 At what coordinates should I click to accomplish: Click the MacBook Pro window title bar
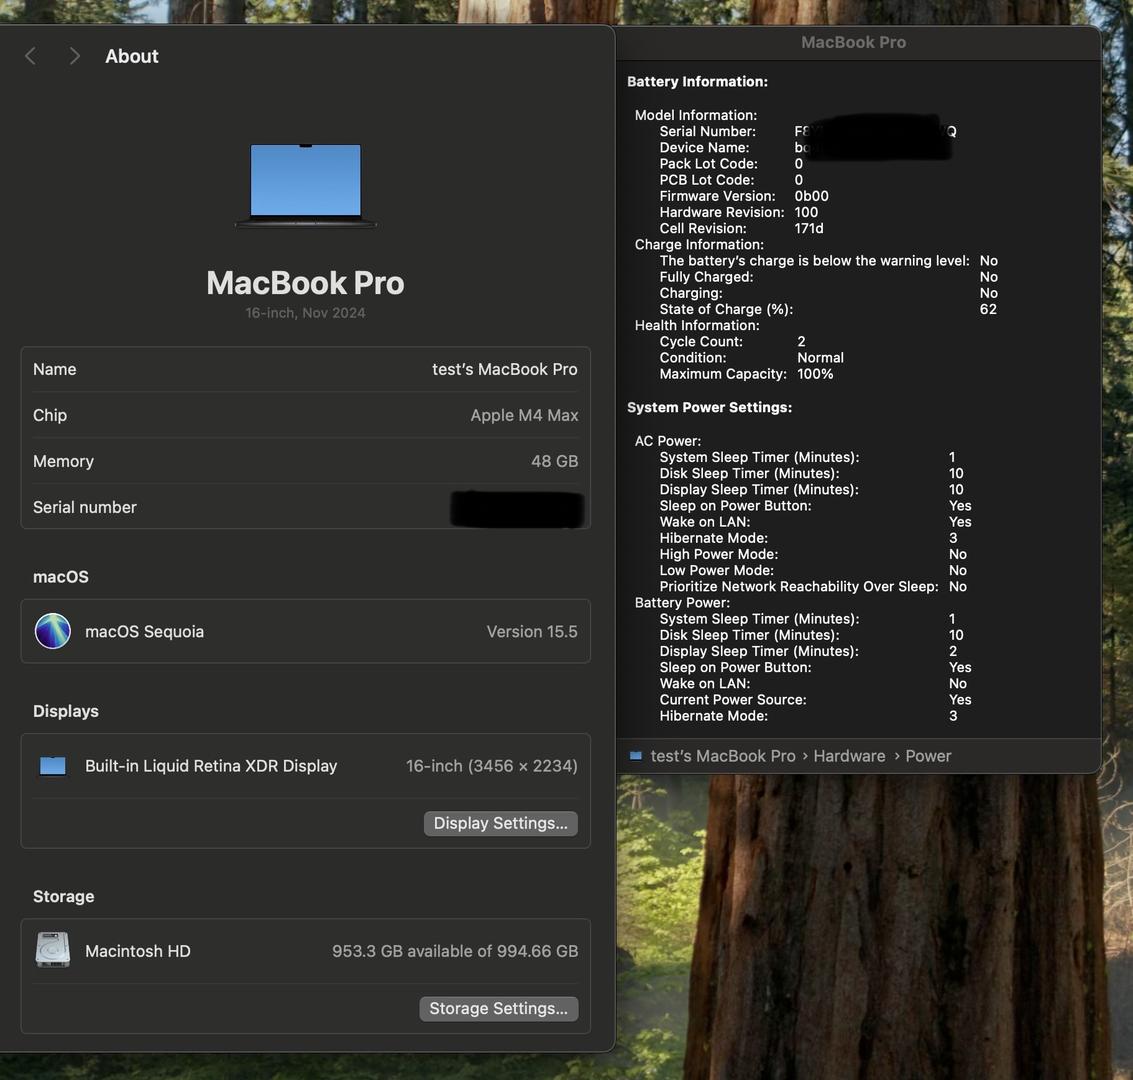pyautogui.click(x=853, y=42)
